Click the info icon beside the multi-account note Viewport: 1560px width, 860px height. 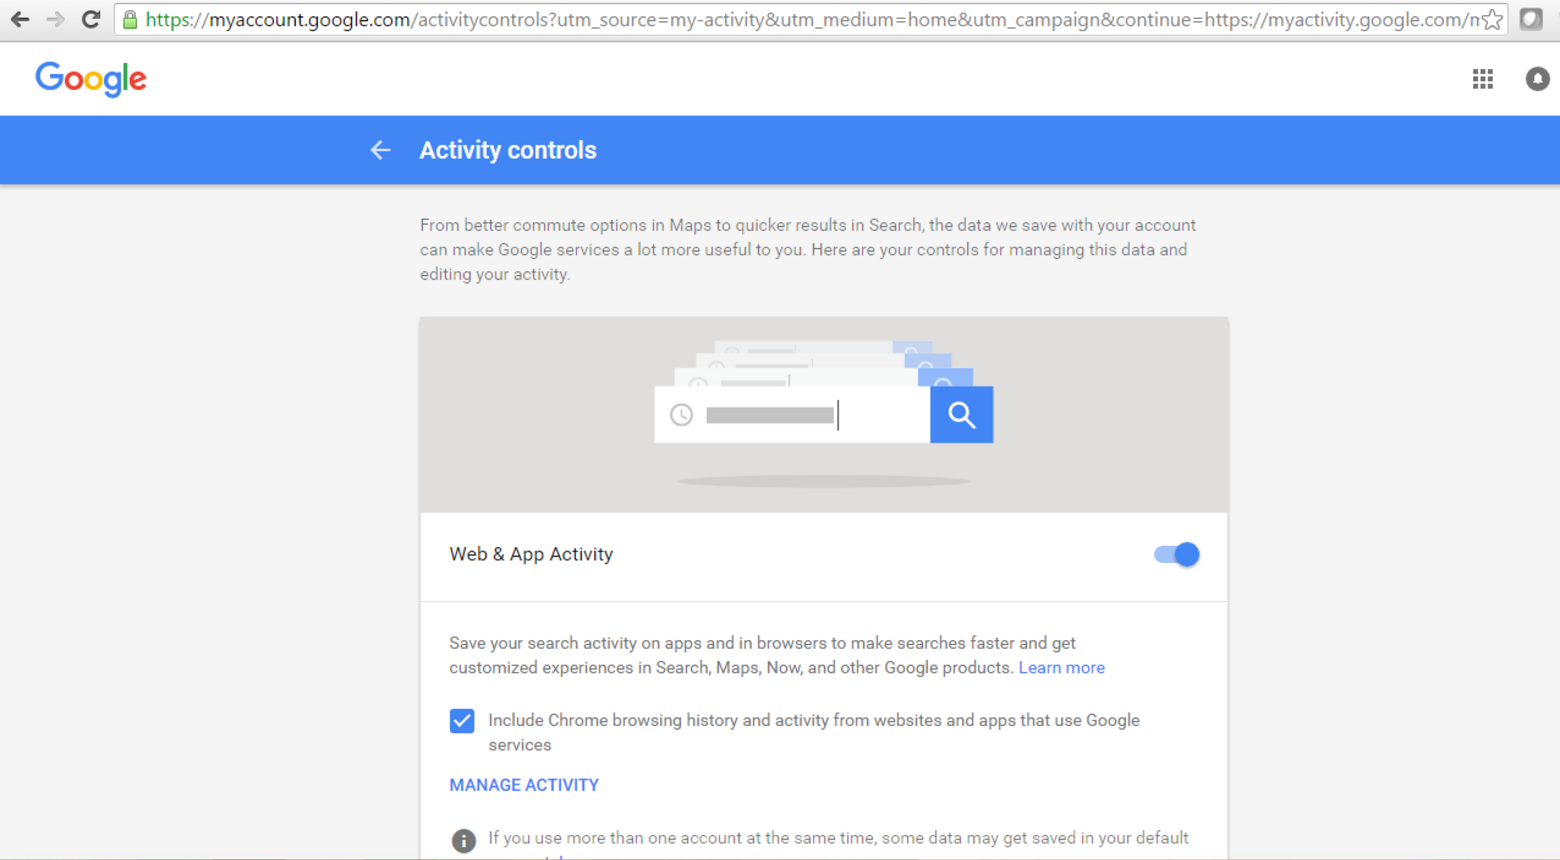coord(463,840)
